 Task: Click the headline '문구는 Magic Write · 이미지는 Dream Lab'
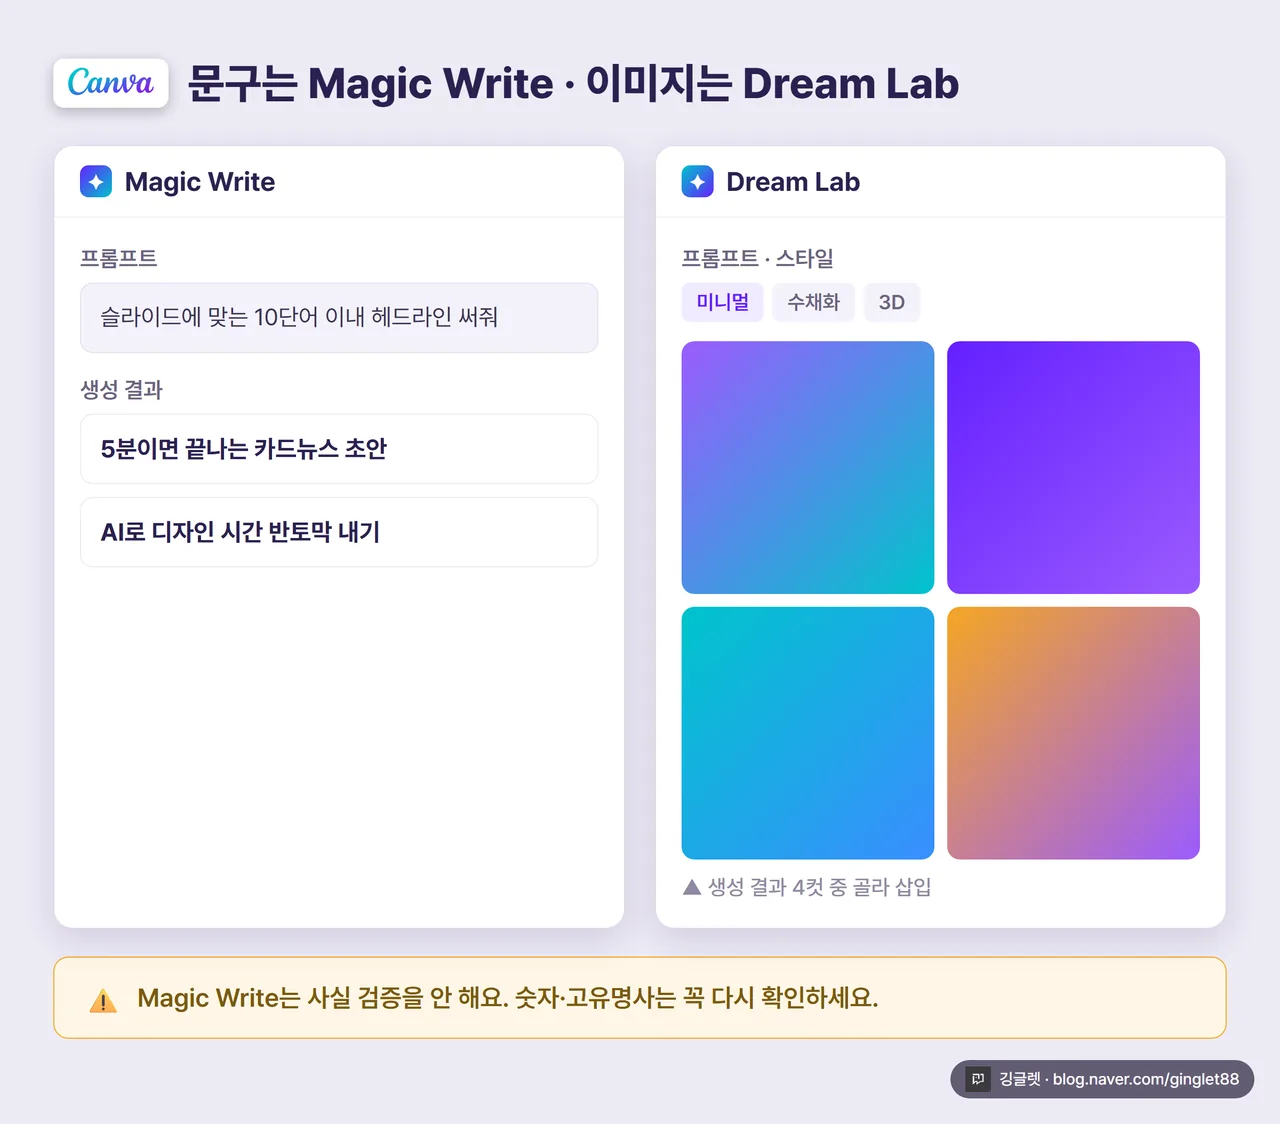(573, 83)
